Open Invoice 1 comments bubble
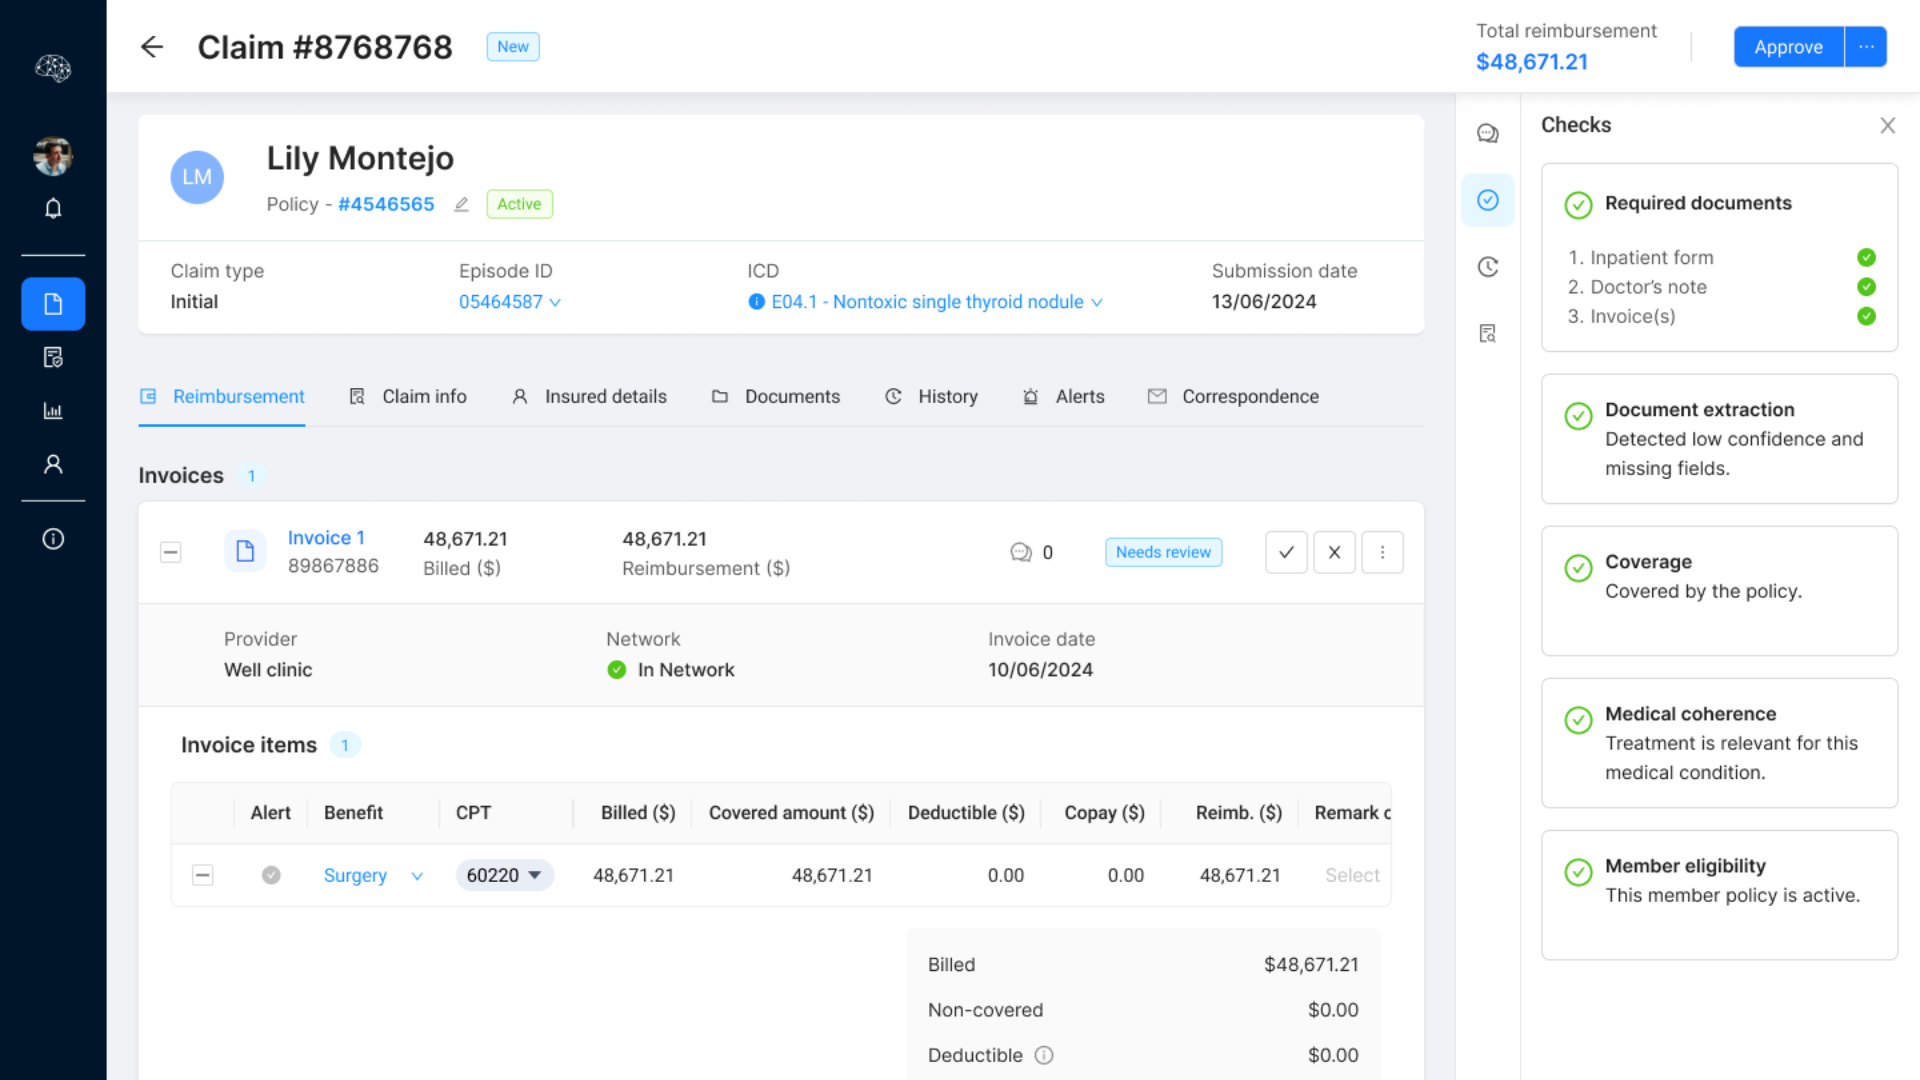 [x=1020, y=552]
